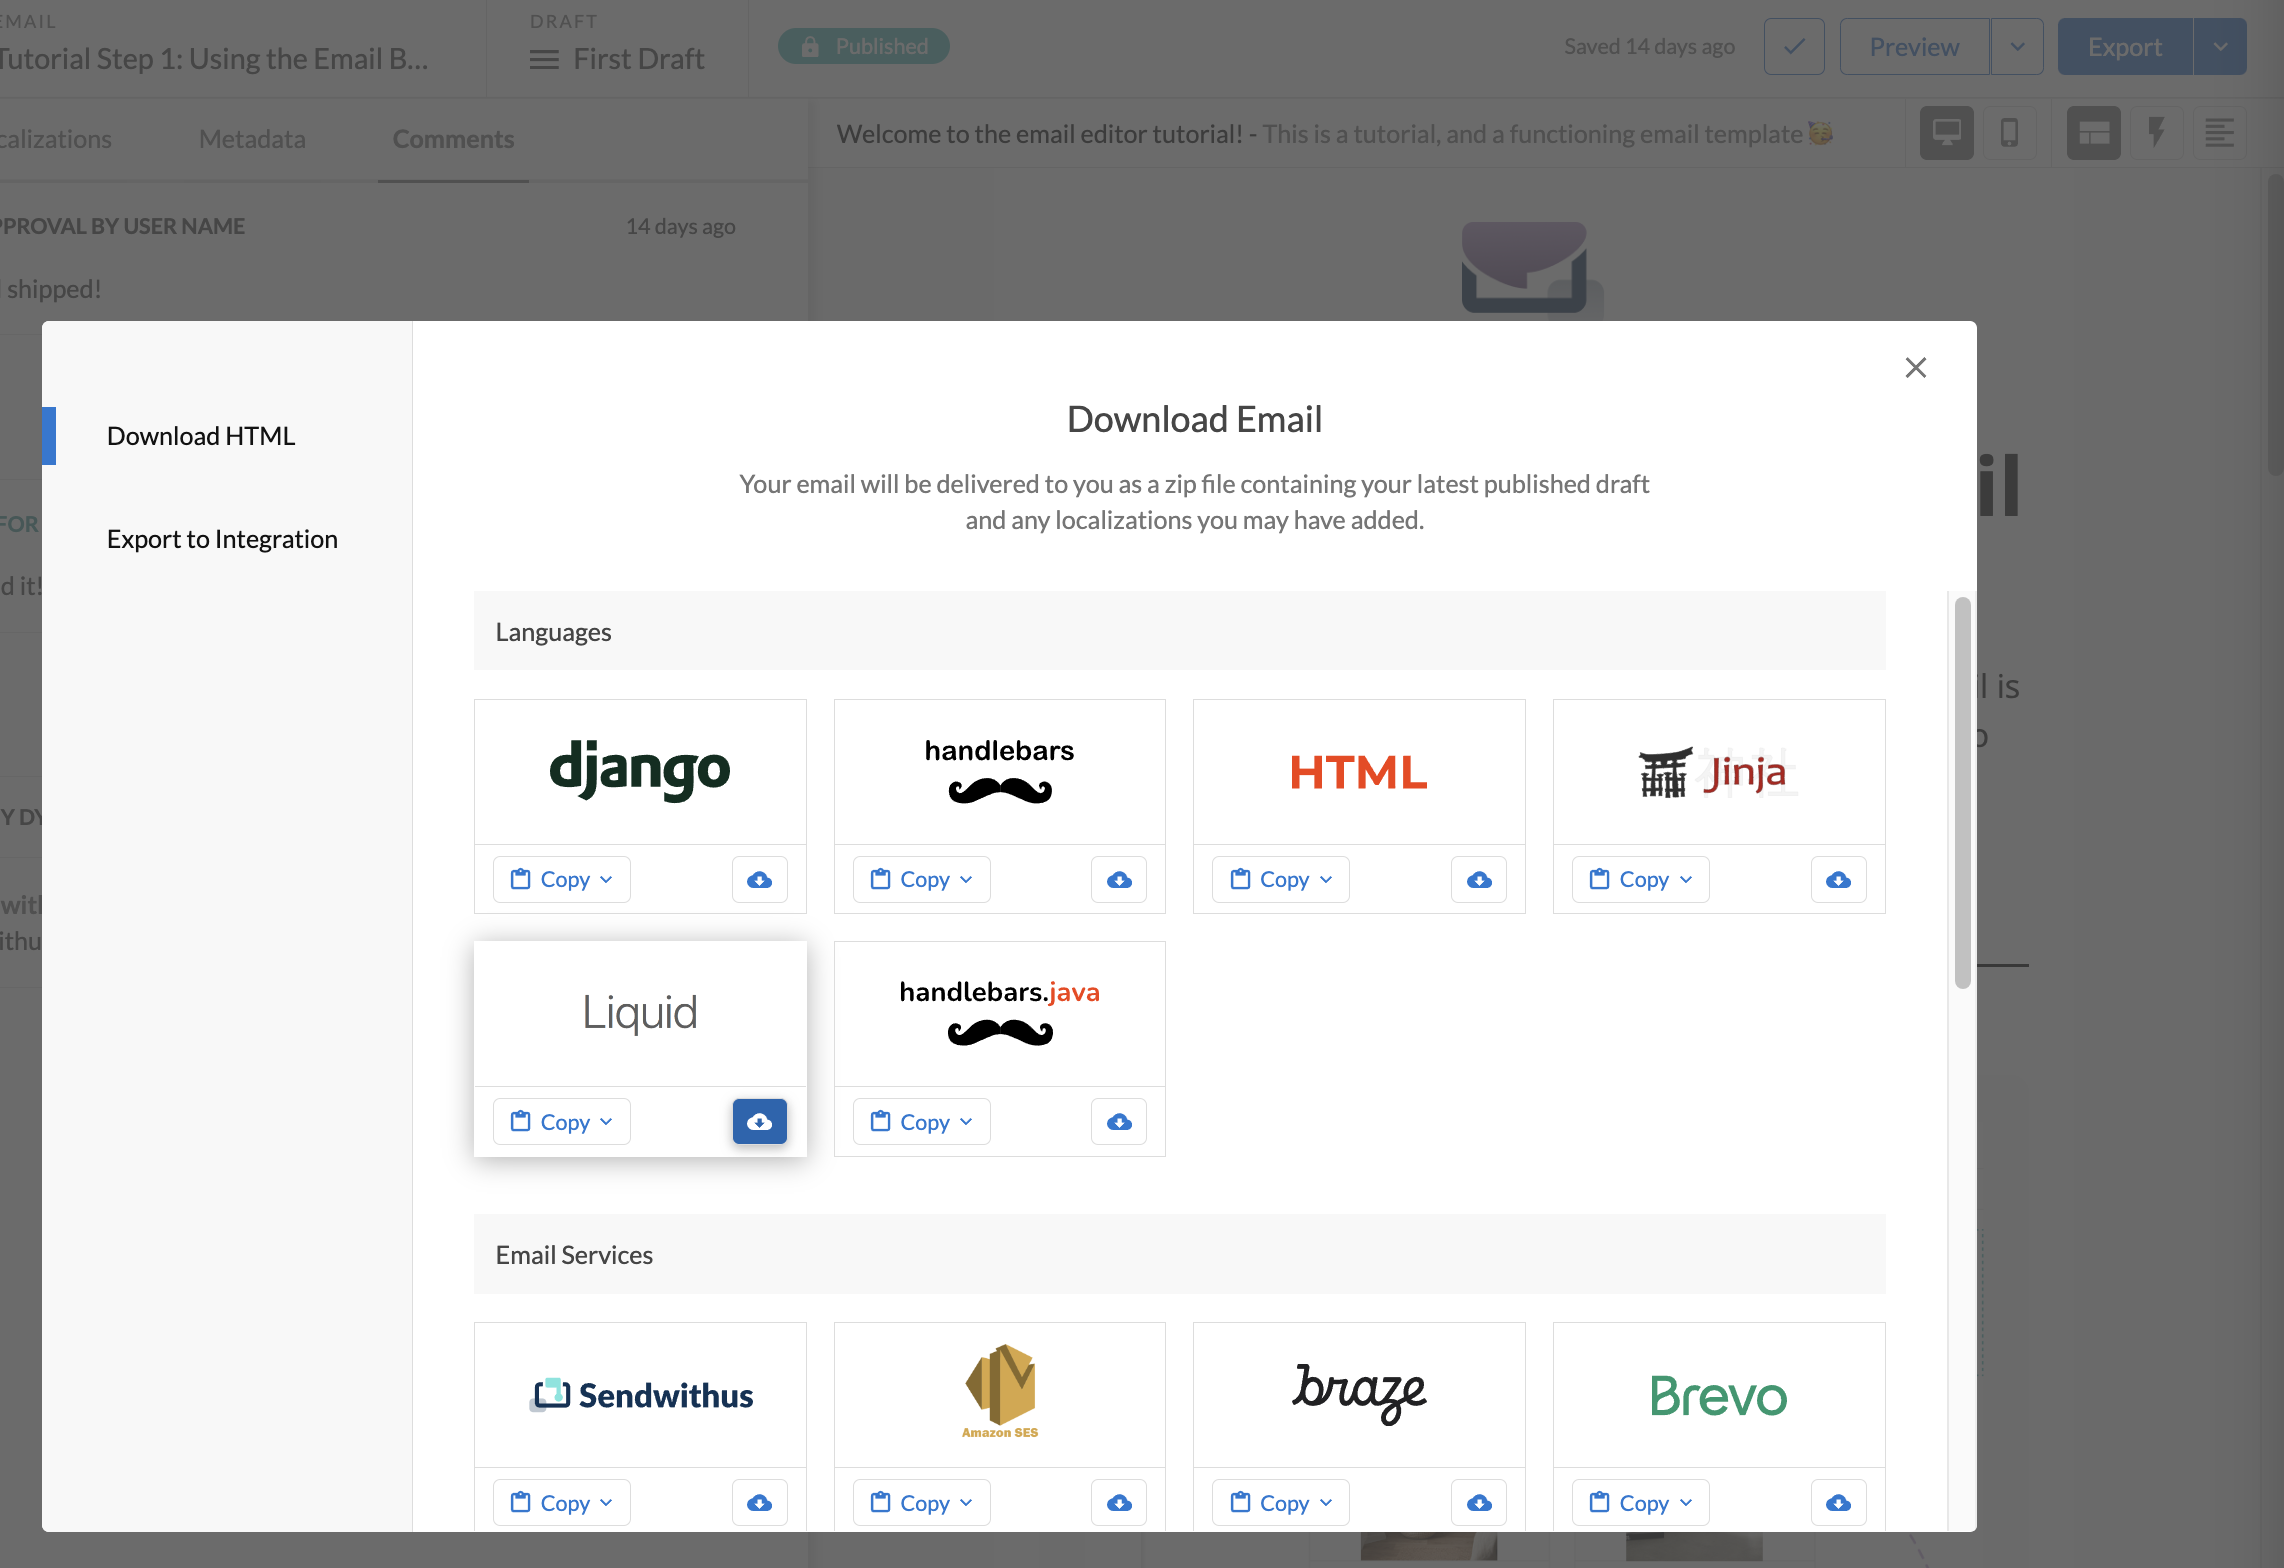Viewport: 2284px width, 1568px height.
Task: Click the handlebars.java download icon
Action: pyautogui.click(x=1119, y=1120)
